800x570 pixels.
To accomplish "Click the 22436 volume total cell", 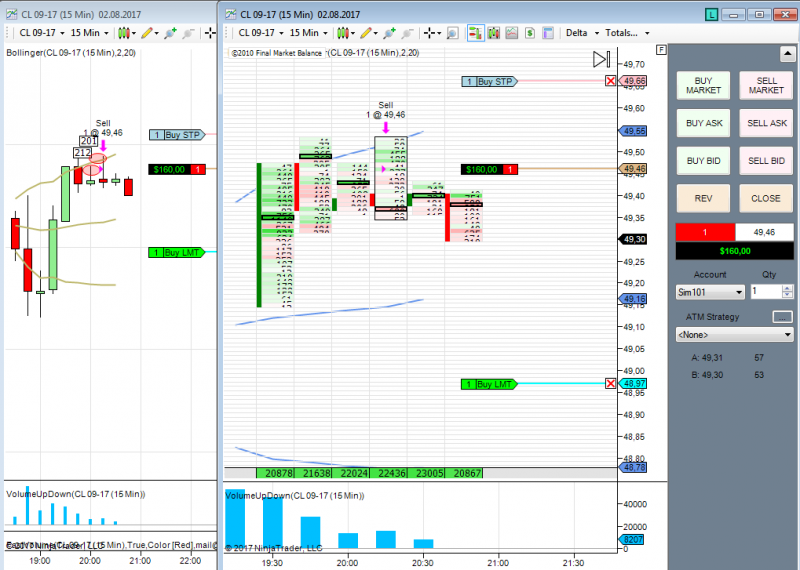I will (x=388, y=473).
